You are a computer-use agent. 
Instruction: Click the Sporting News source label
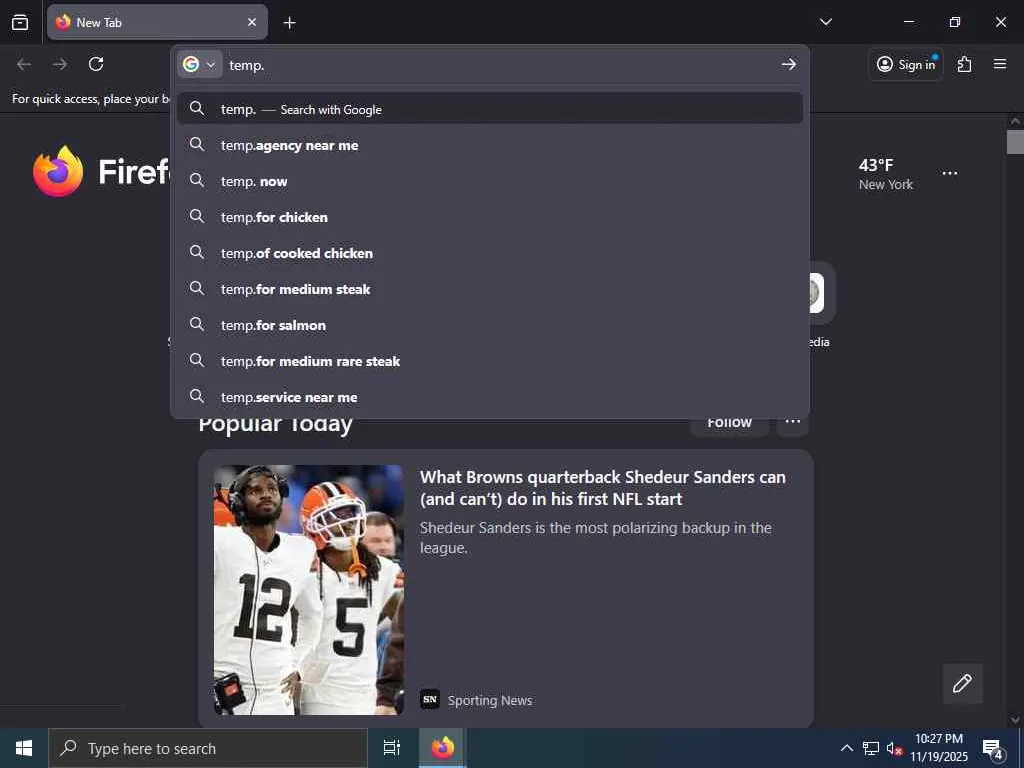point(490,700)
